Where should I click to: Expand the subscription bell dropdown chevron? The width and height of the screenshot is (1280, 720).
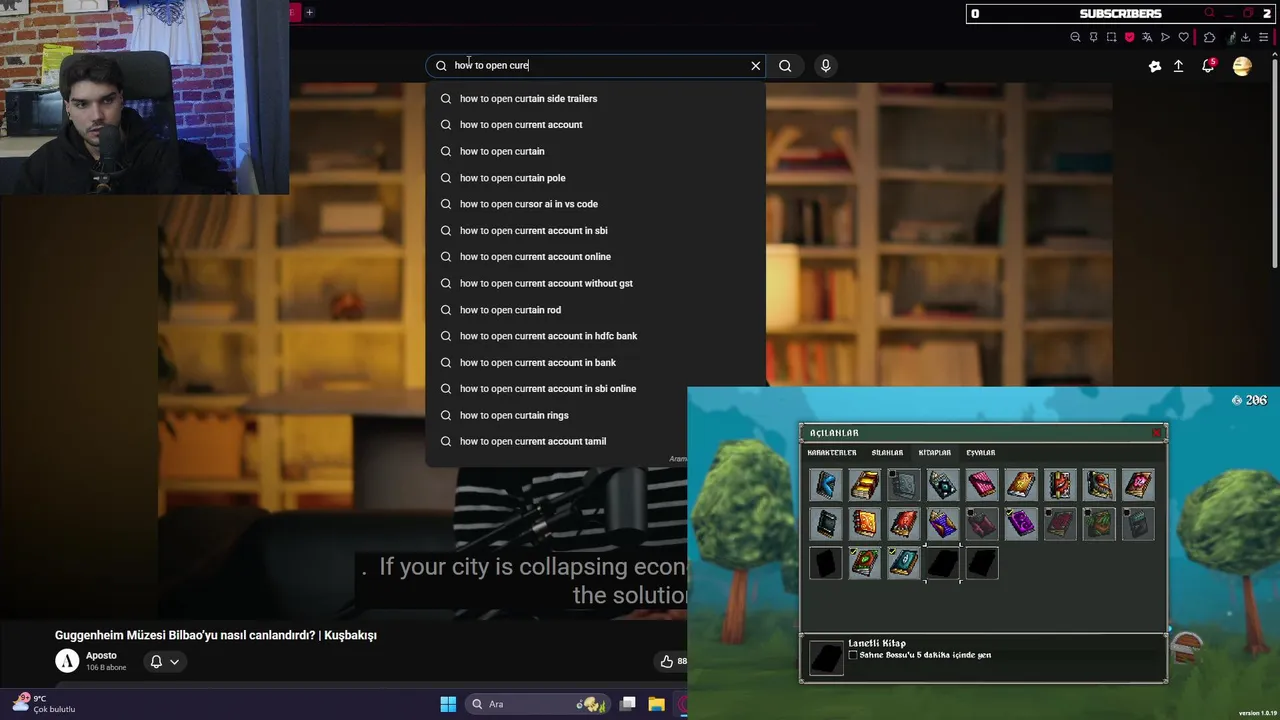pos(174,662)
